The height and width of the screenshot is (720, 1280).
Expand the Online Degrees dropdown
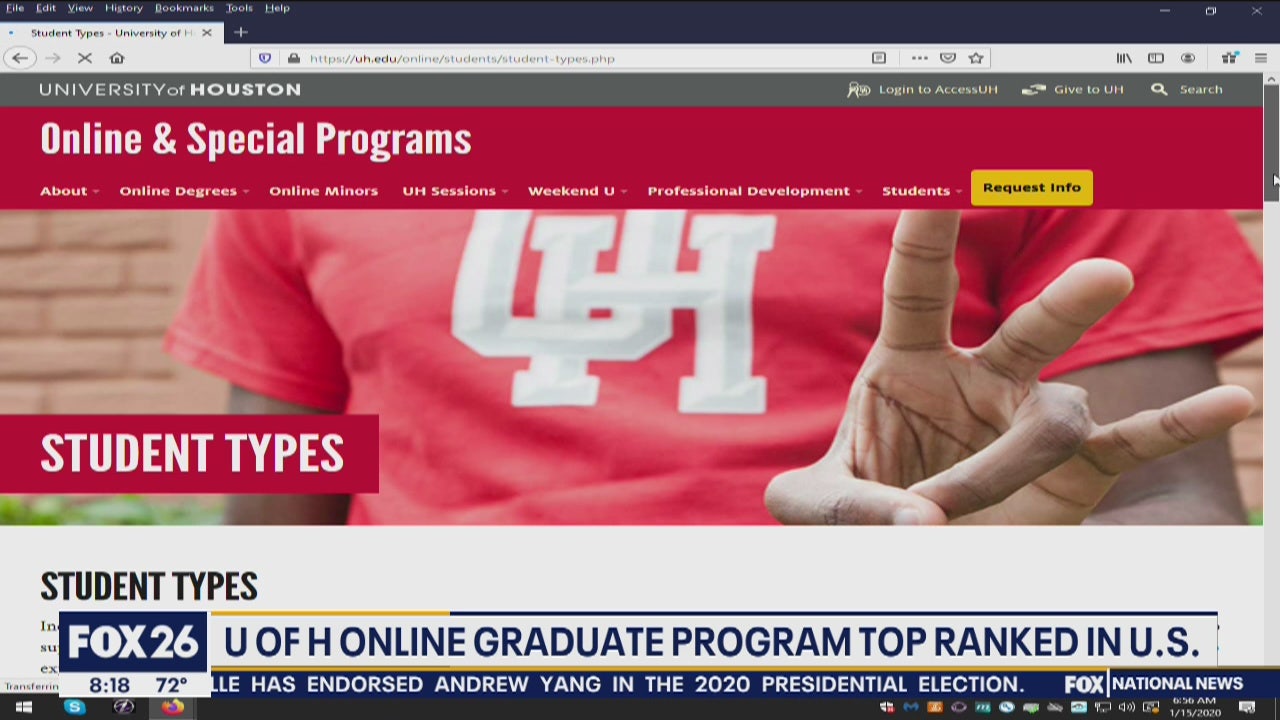coord(178,190)
